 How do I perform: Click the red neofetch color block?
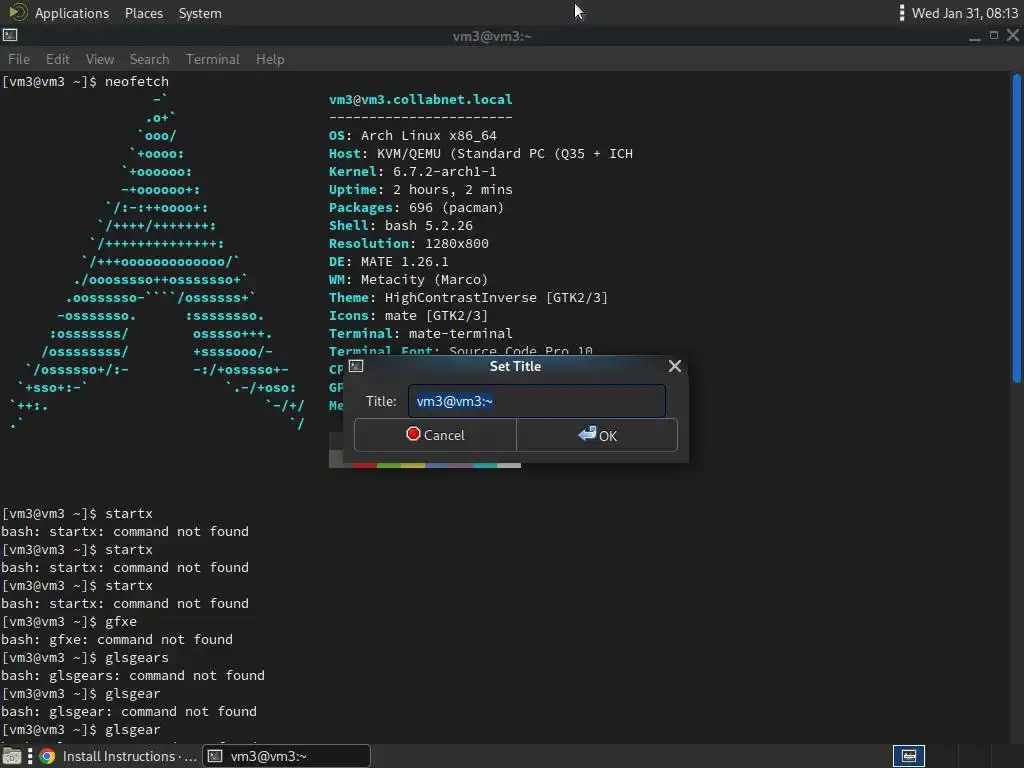click(364, 466)
